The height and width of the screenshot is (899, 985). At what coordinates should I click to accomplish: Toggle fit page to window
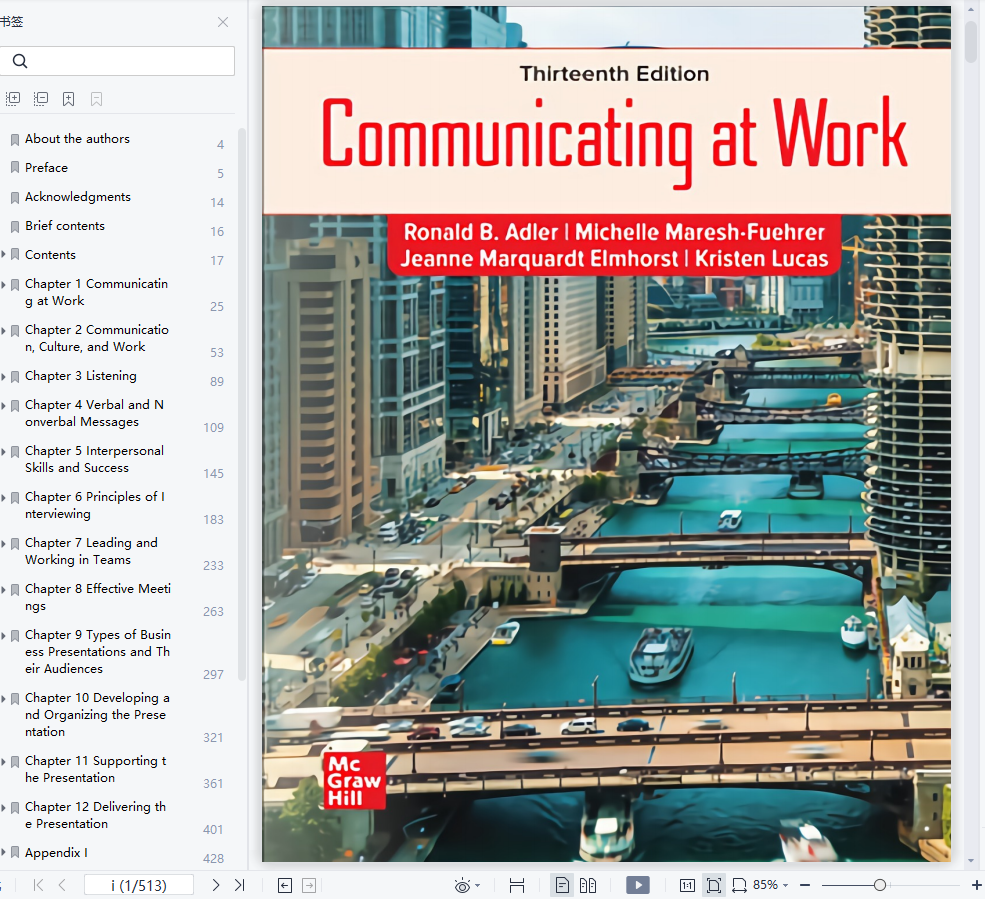tap(714, 885)
